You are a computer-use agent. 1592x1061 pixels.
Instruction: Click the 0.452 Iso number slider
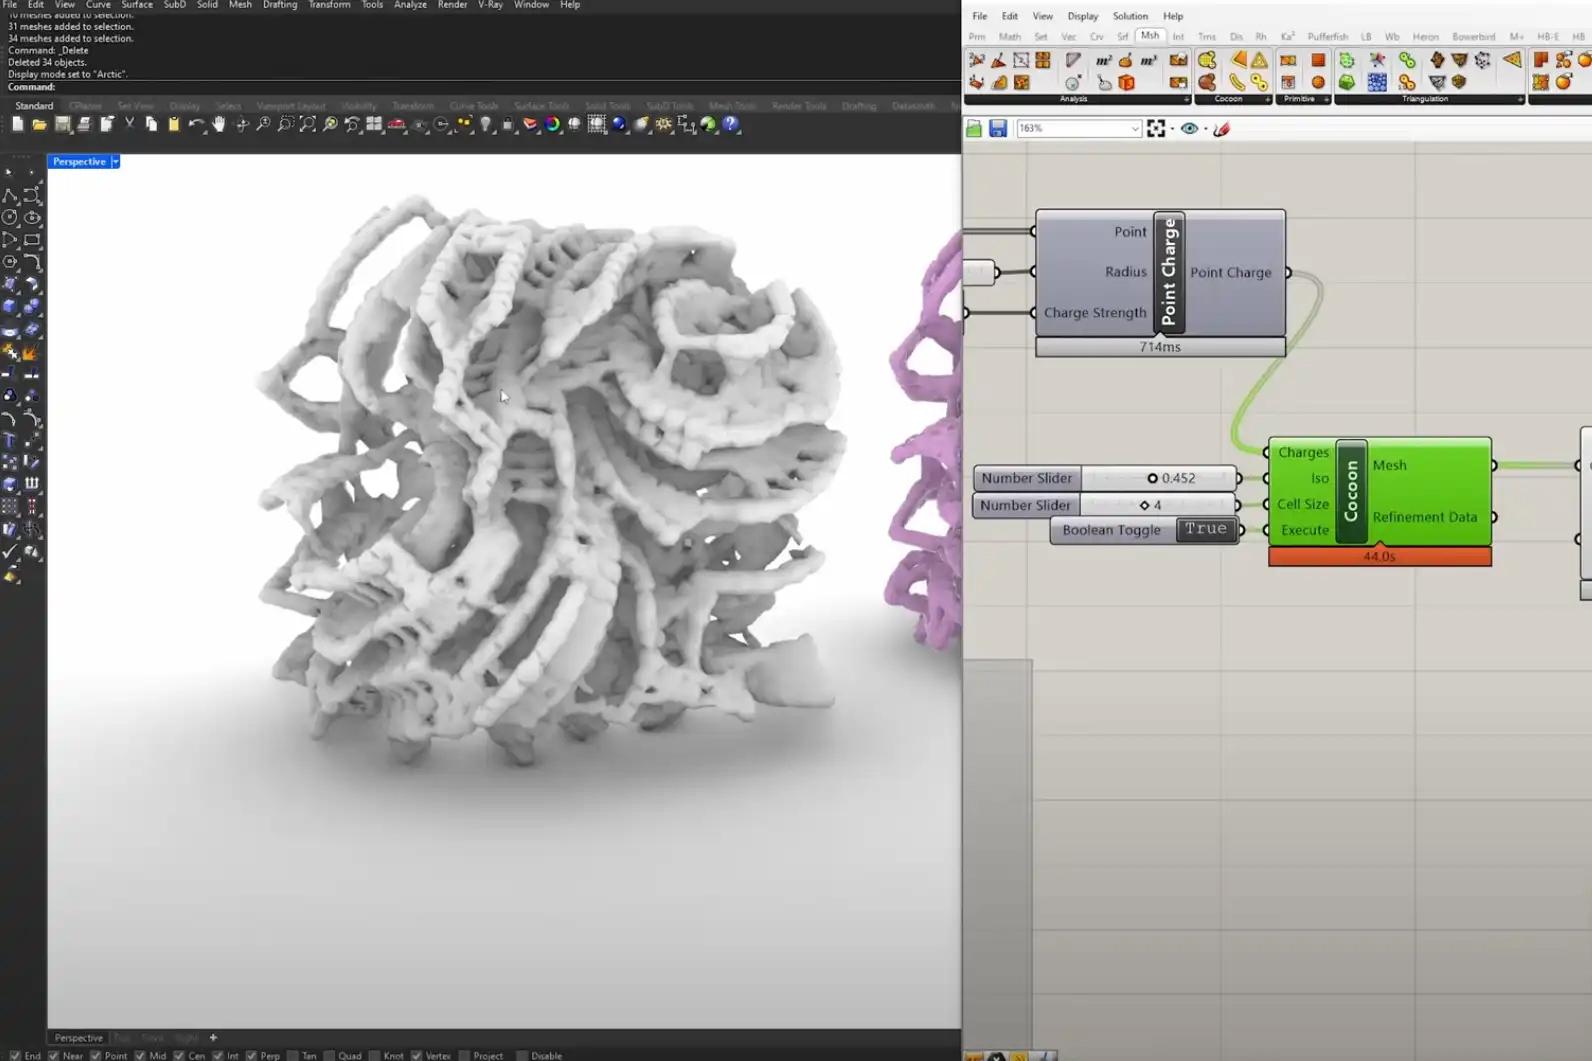(x=1158, y=478)
